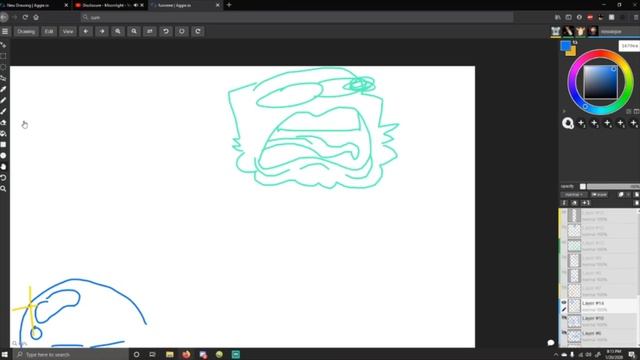Open Firefox from taskbar

click(x=186, y=354)
